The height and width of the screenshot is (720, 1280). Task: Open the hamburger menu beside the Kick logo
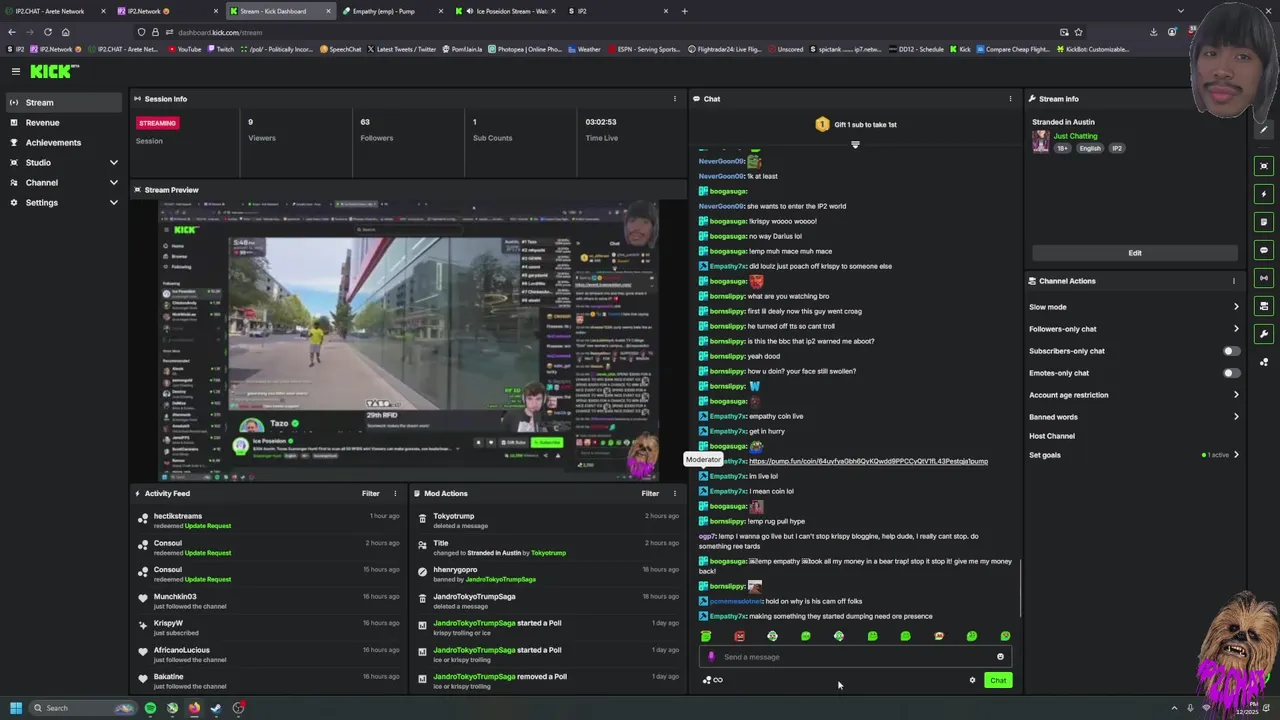(16, 71)
